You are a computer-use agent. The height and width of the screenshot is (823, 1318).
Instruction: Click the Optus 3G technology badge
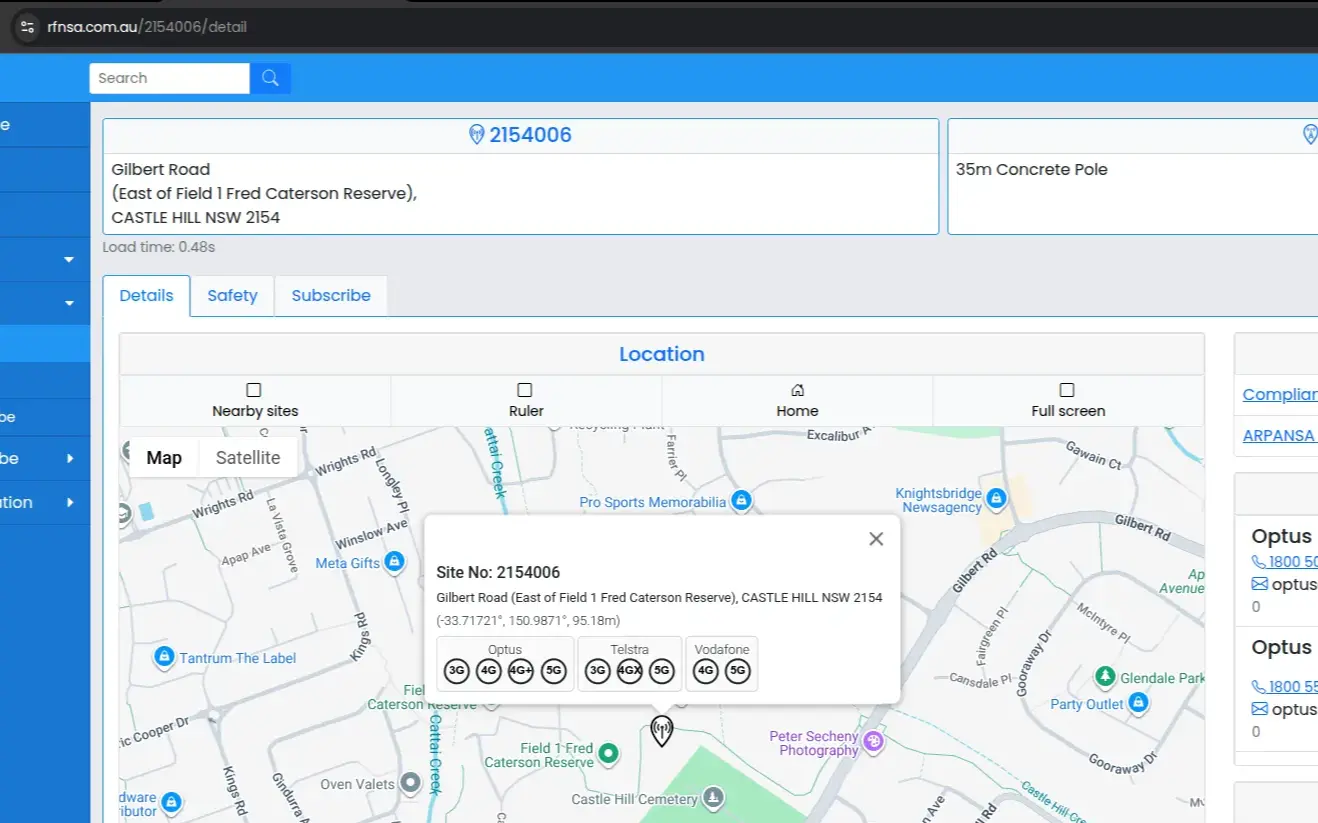(x=457, y=672)
